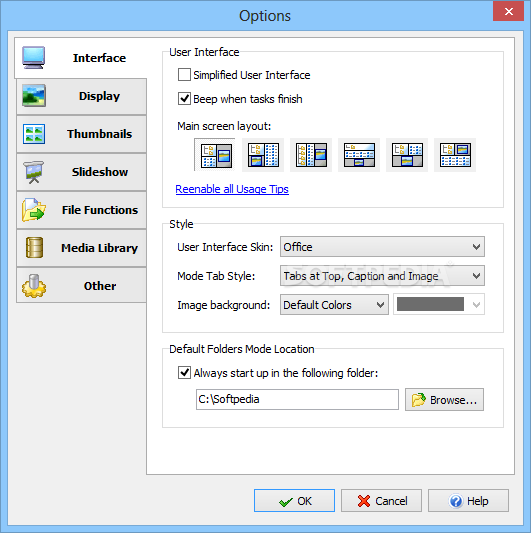This screenshot has width=531, height=533.
Task: Open the Image background Default Colors dropdown
Action: coord(334,305)
